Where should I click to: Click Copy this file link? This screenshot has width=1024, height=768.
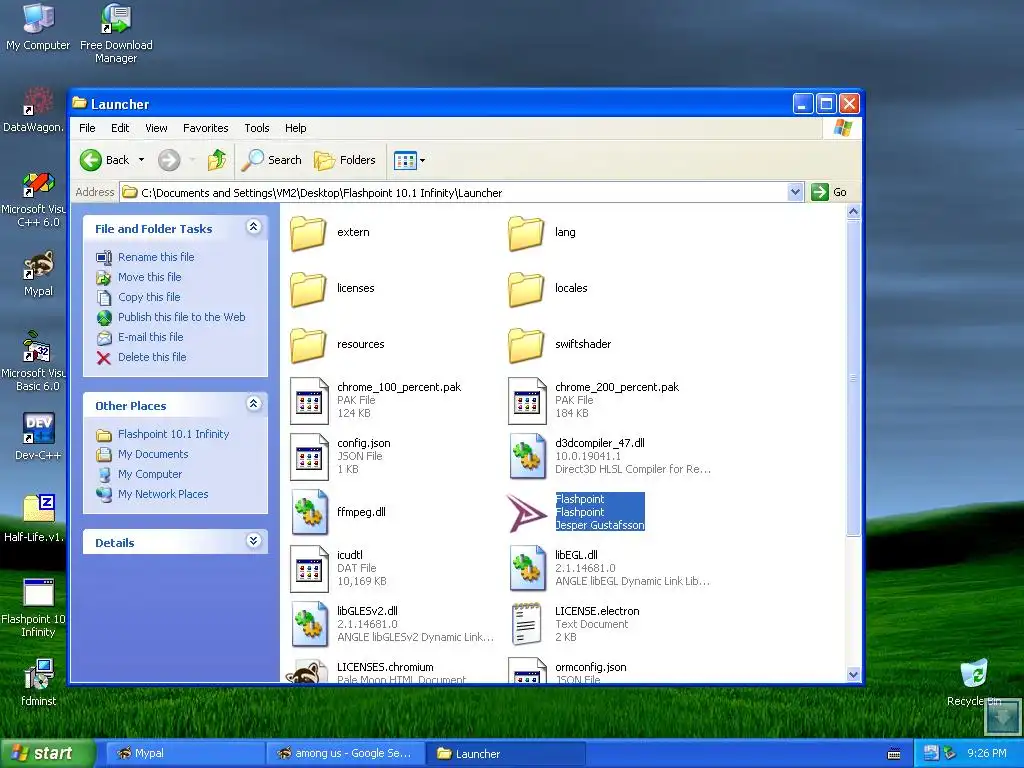[149, 297]
